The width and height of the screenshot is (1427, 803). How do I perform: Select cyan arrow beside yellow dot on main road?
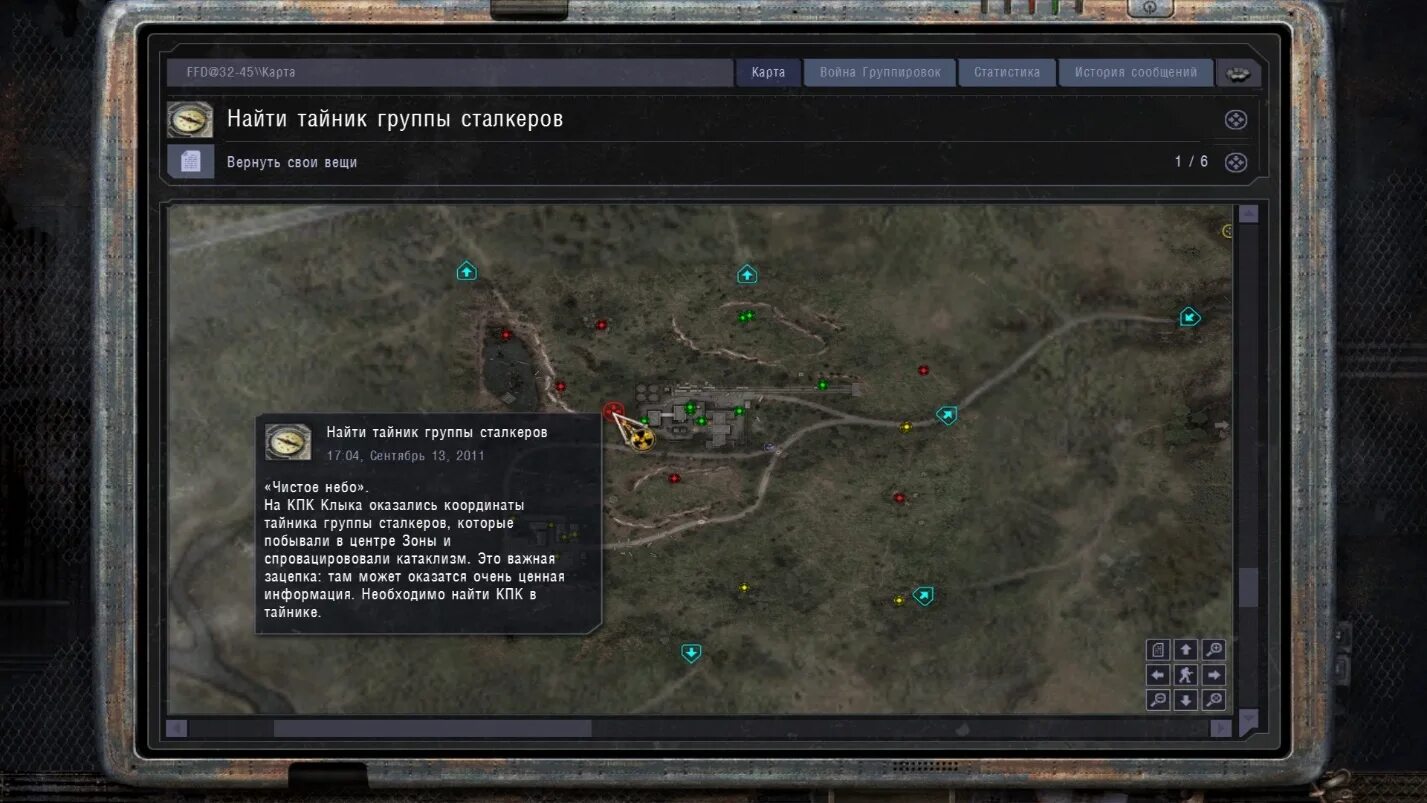pos(946,413)
